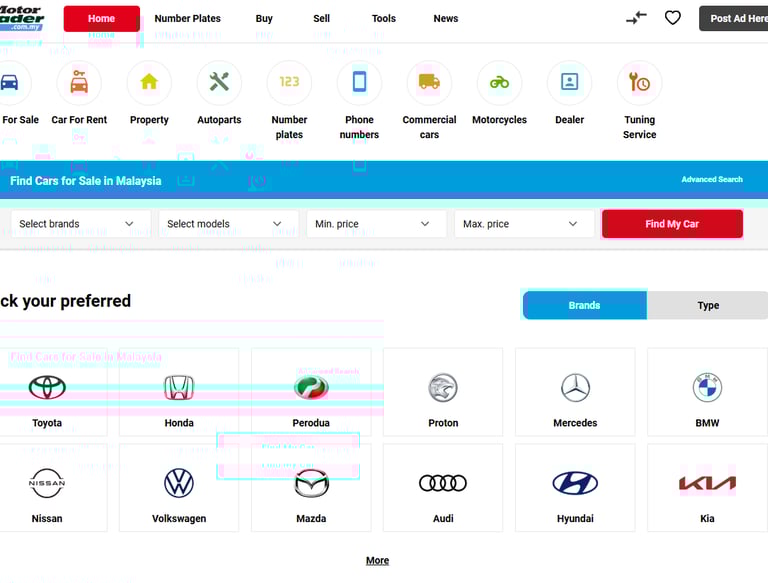Open the Number Plates menu
Screen dimensions: 768x583
pyautogui.click(x=188, y=19)
